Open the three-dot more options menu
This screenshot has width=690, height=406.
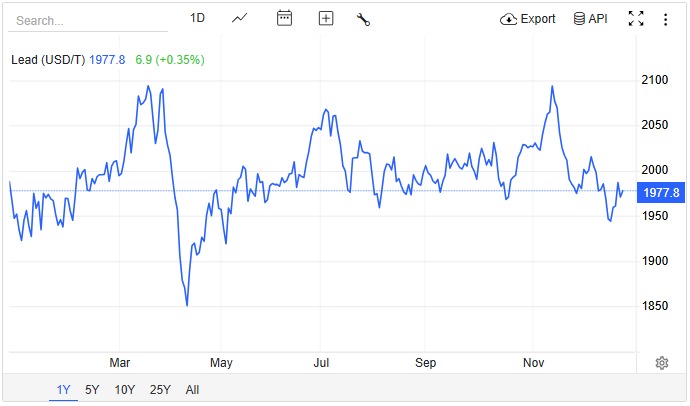click(666, 19)
